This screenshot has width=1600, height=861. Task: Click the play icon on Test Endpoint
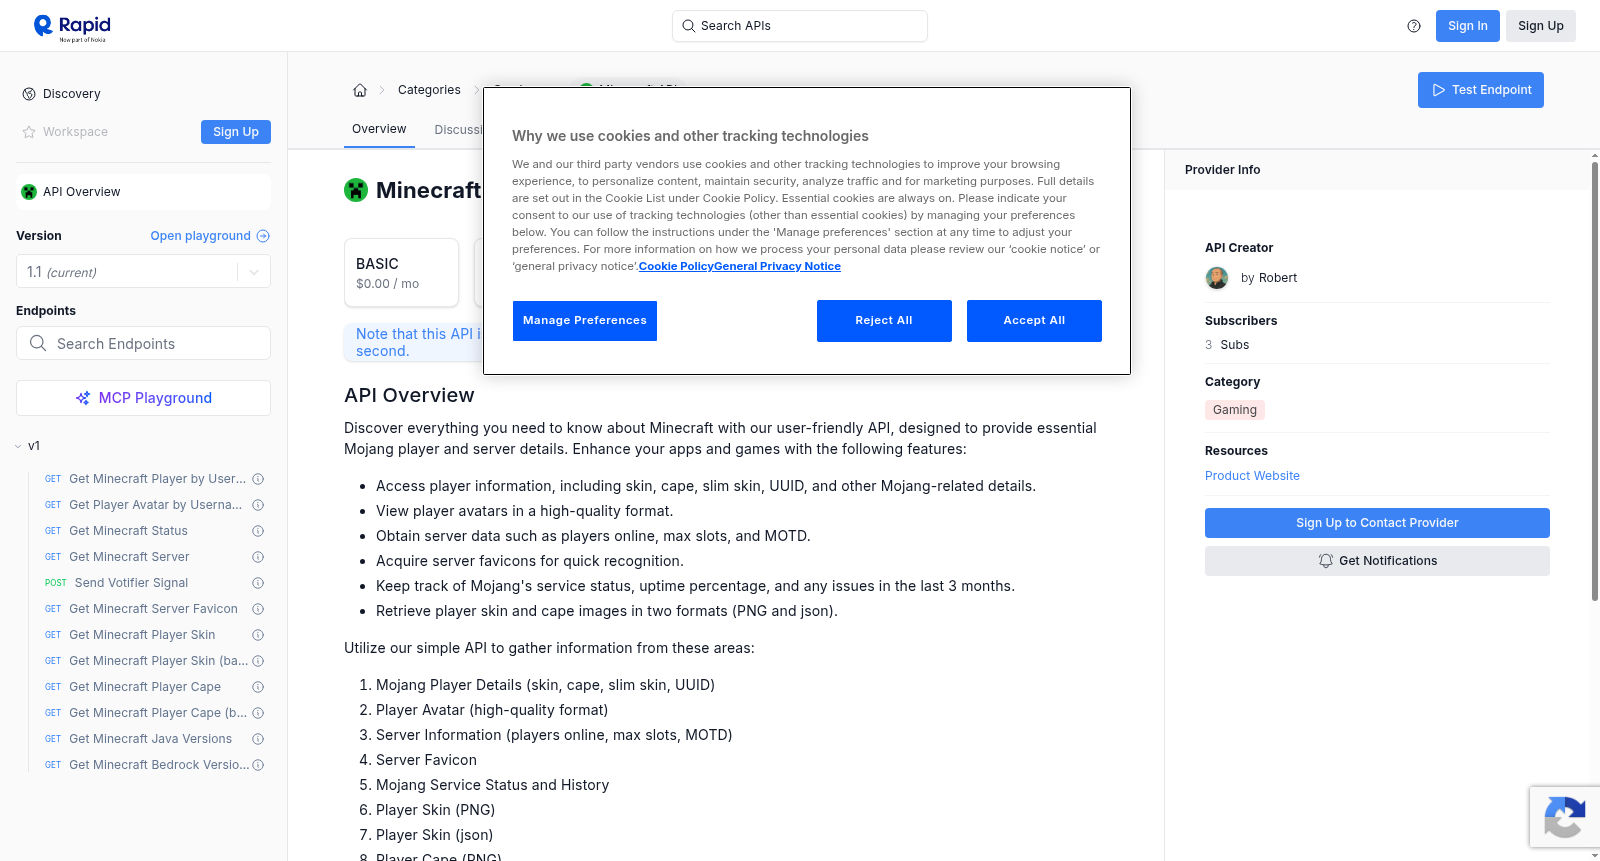pos(1439,90)
